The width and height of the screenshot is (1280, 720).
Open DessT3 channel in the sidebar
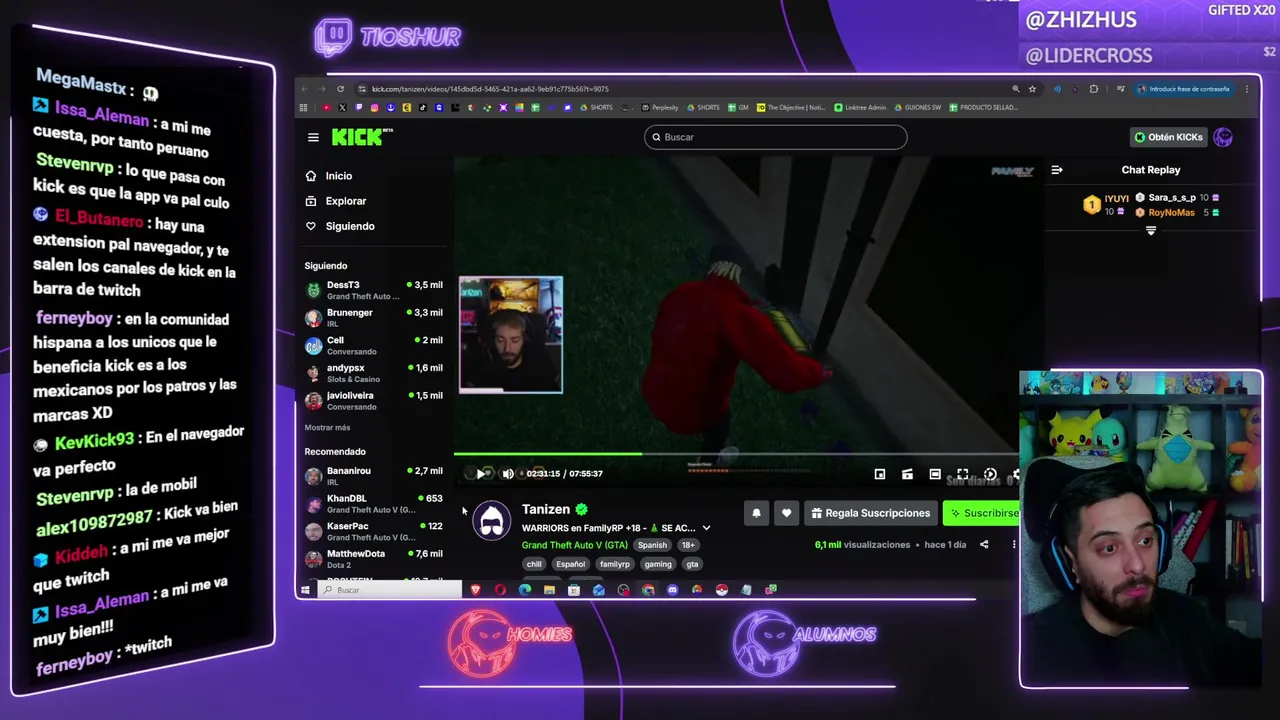[x=374, y=290]
